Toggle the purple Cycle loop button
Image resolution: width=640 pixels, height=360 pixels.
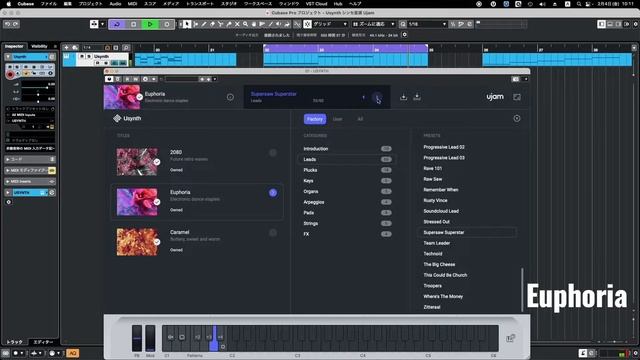(117, 24)
